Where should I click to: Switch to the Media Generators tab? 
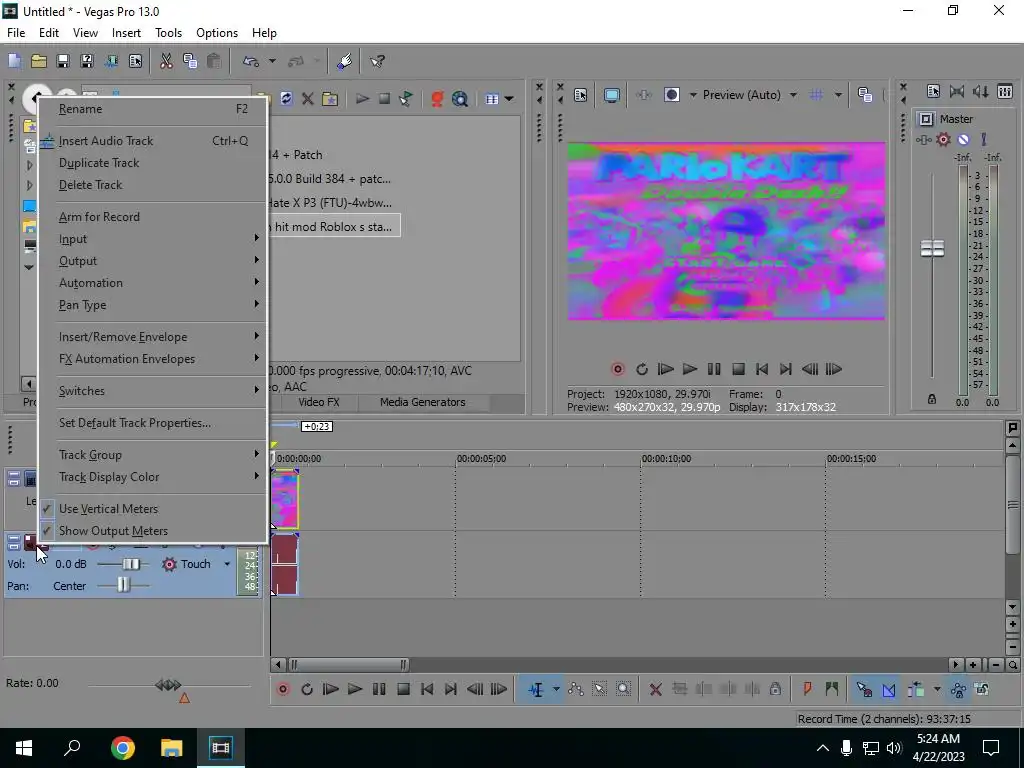(x=423, y=402)
